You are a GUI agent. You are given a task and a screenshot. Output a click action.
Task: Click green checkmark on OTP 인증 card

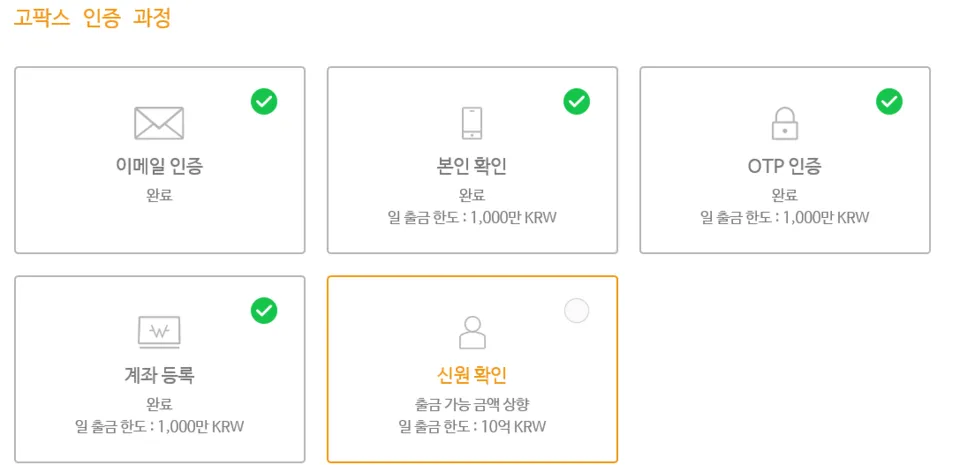coord(890,102)
